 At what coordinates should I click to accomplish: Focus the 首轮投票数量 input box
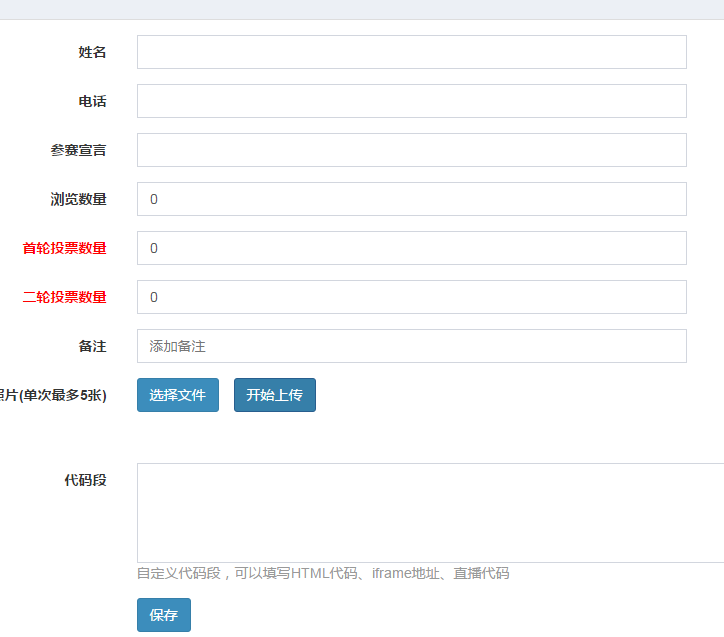pos(411,248)
